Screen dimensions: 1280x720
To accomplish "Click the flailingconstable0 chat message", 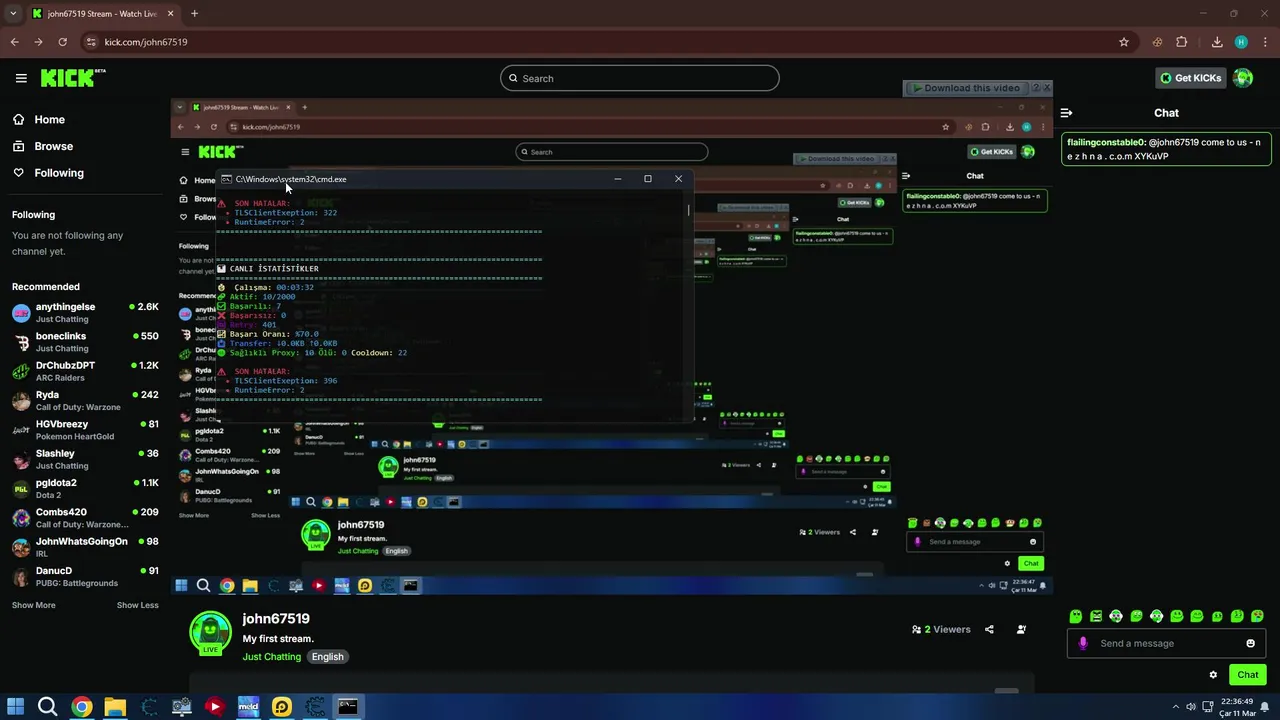I will click(1165, 149).
